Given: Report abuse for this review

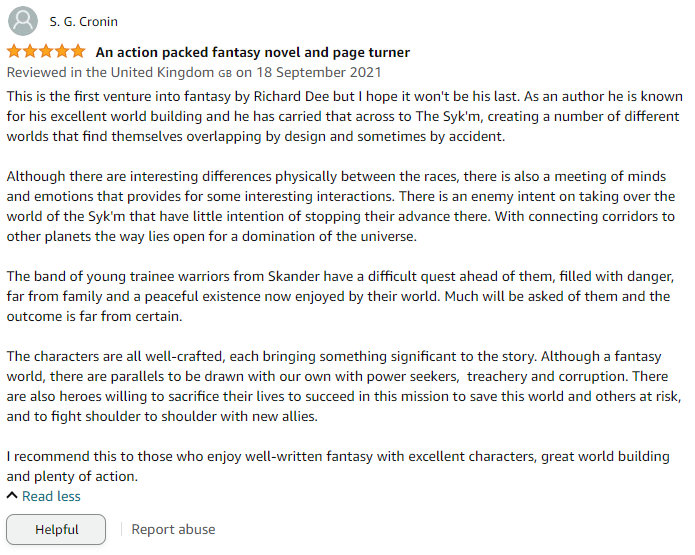Looking at the screenshot, I should coord(173,529).
